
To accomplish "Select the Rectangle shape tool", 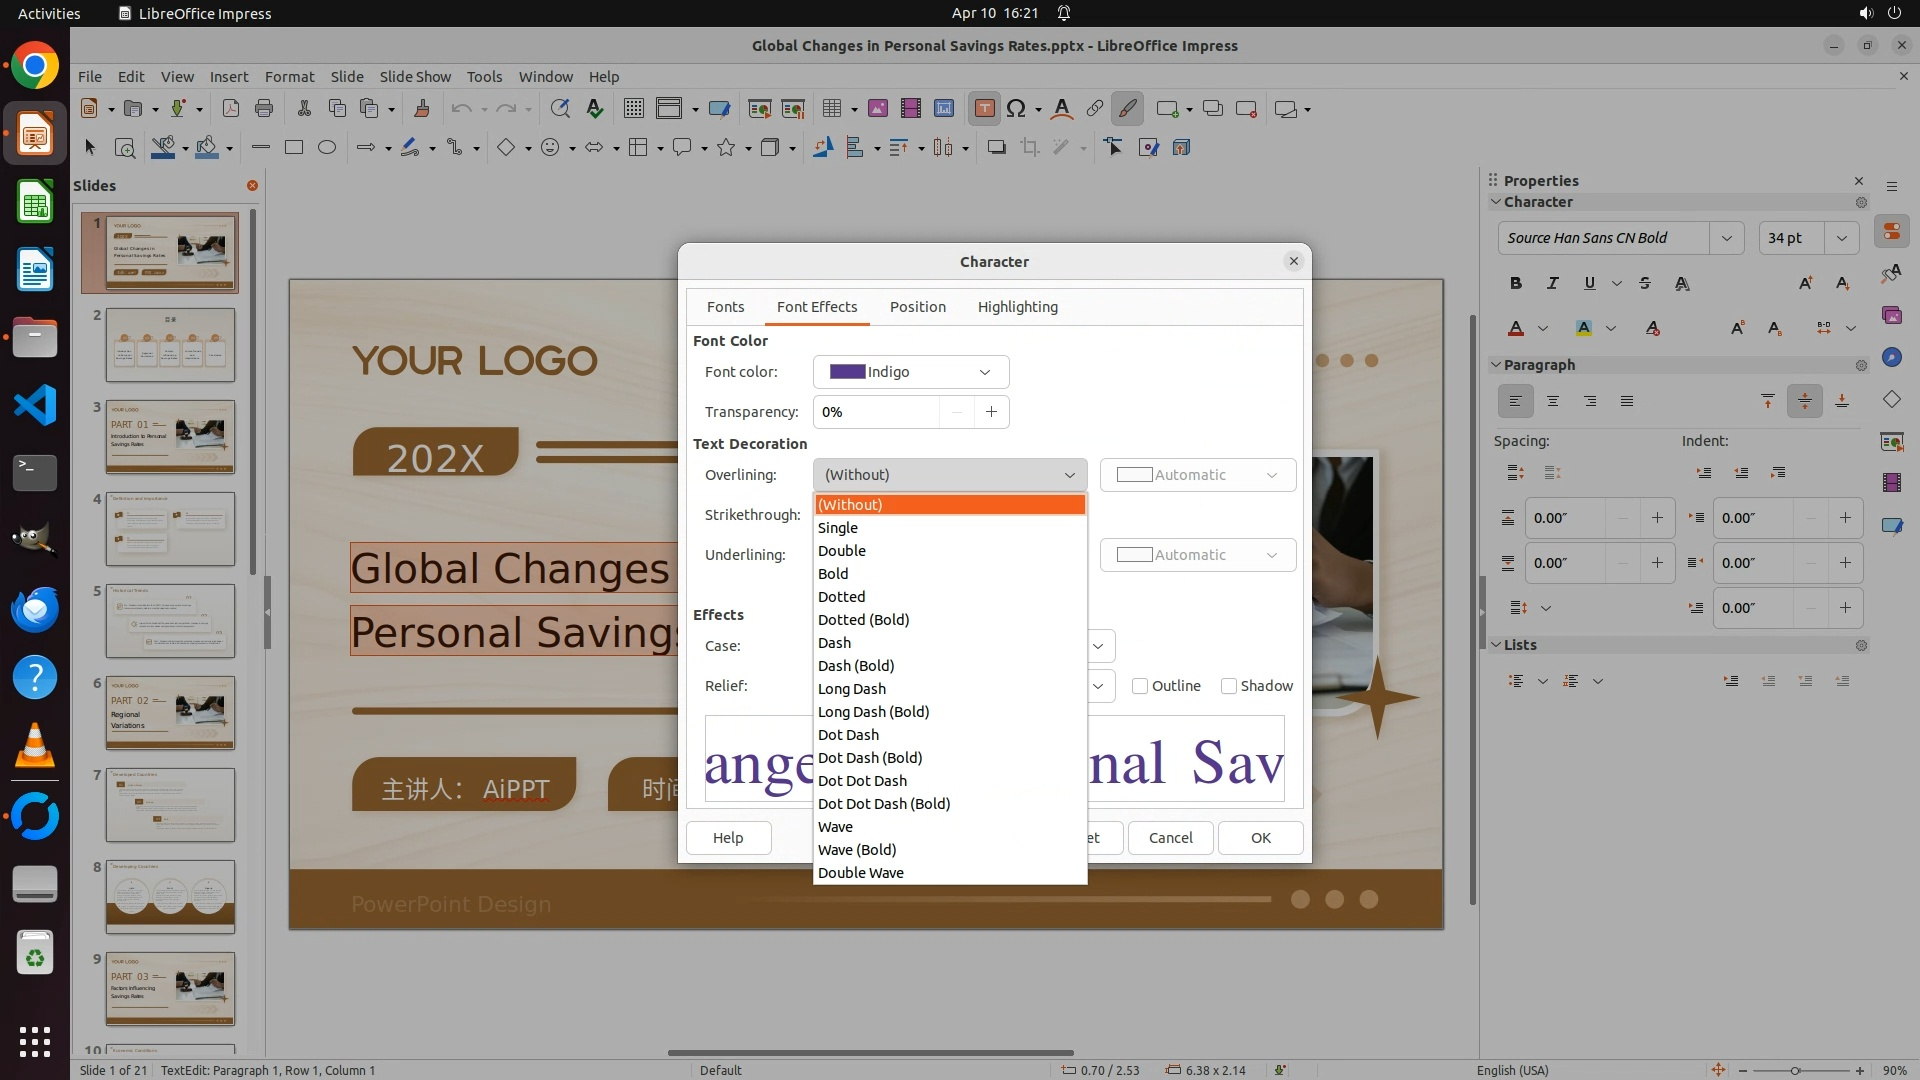I will 293,148.
